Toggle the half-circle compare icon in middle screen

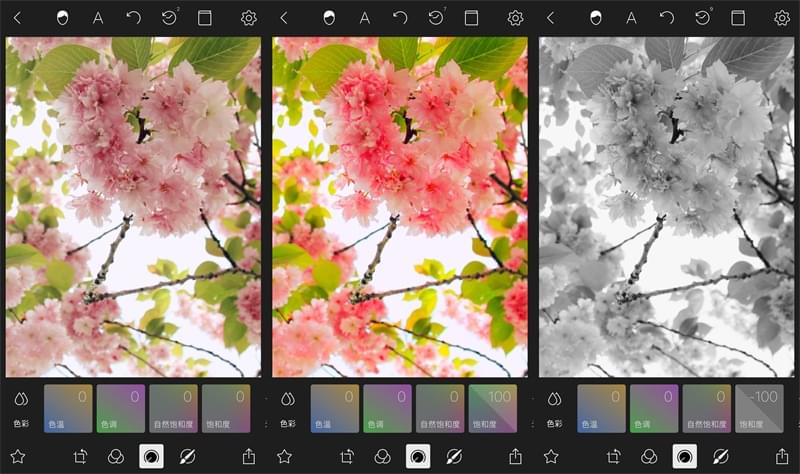point(330,18)
